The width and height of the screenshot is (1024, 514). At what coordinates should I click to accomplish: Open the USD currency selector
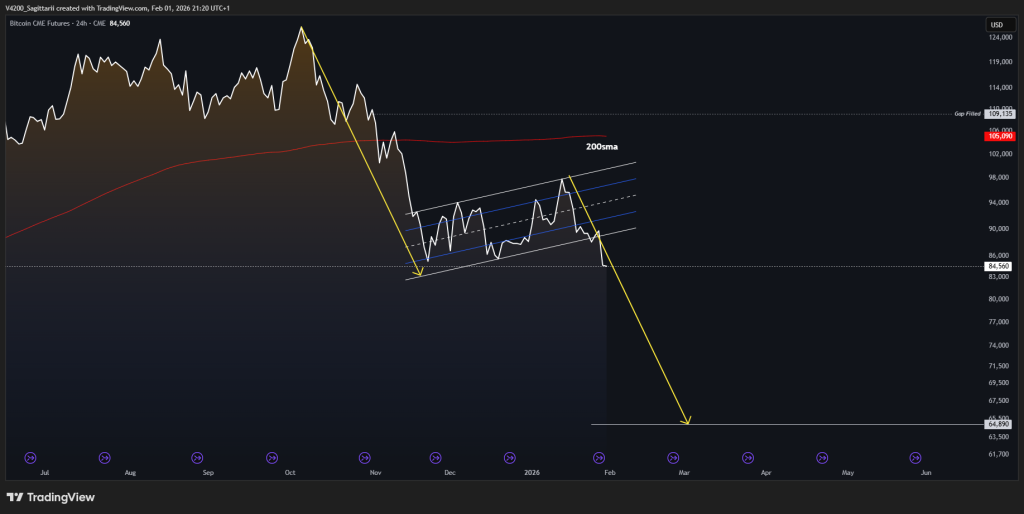996,24
